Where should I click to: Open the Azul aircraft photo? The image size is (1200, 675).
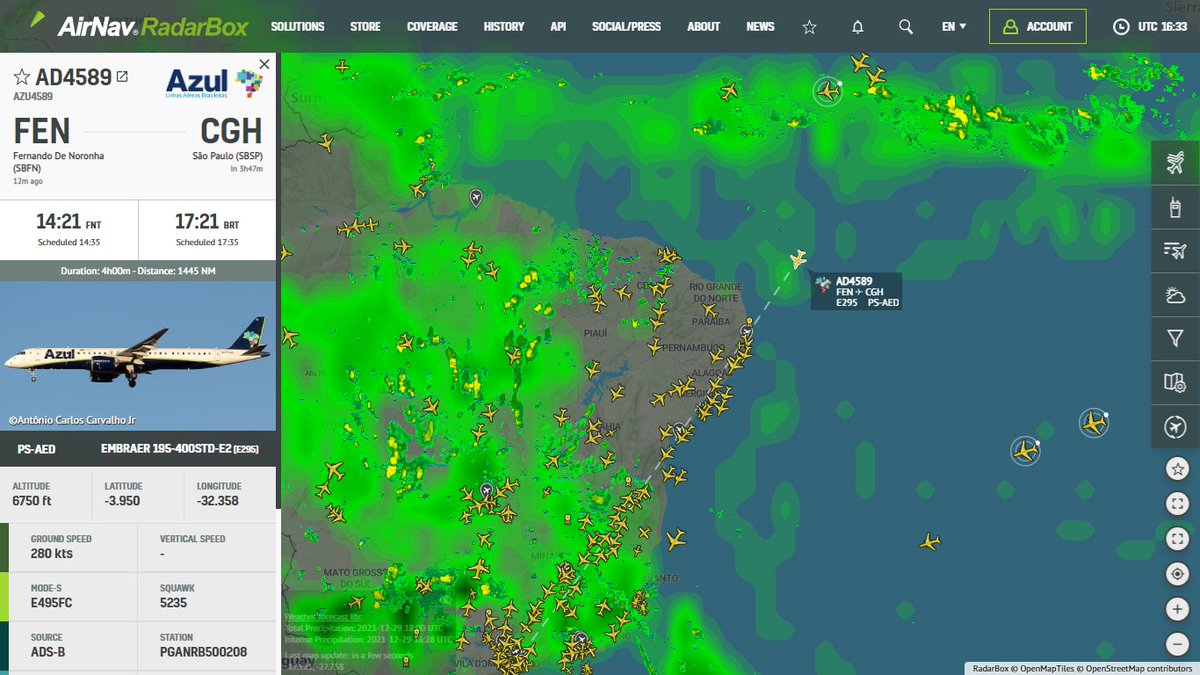tap(137, 356)
